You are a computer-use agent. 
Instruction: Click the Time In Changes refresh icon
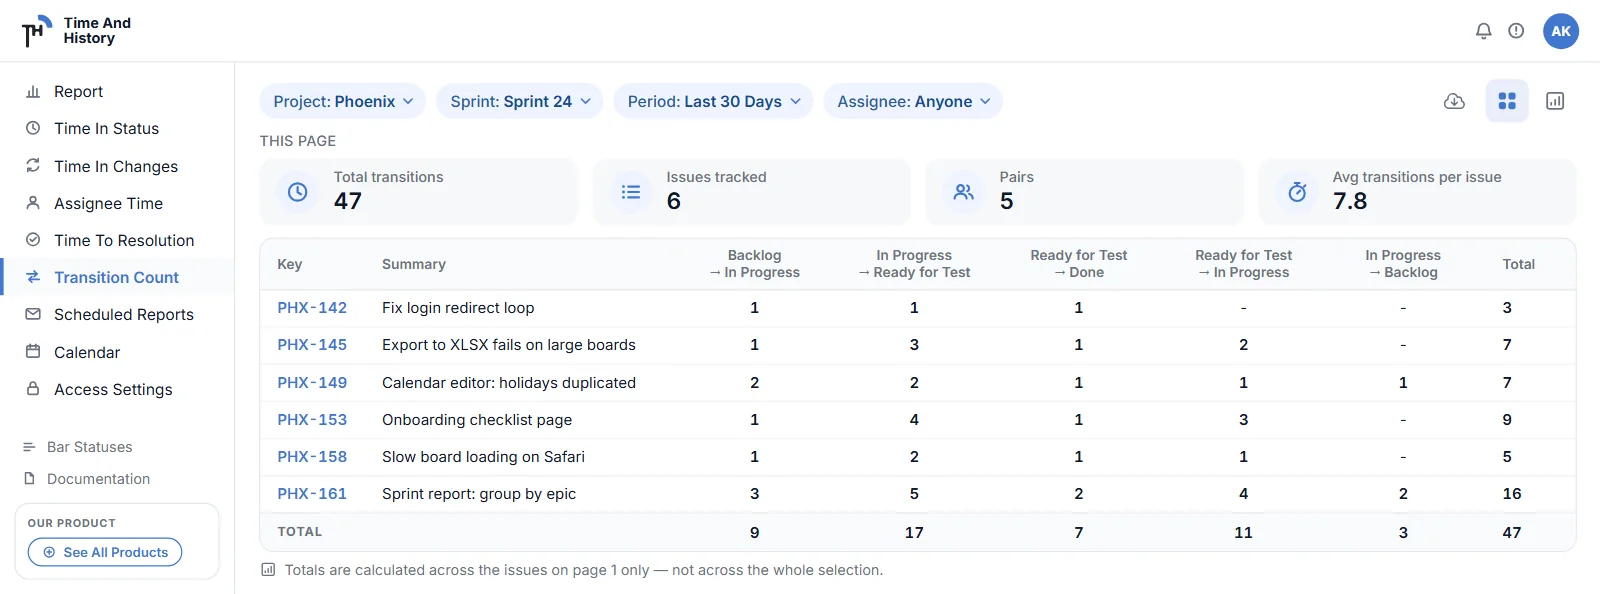pyautogui.click(x=33, y=166)
